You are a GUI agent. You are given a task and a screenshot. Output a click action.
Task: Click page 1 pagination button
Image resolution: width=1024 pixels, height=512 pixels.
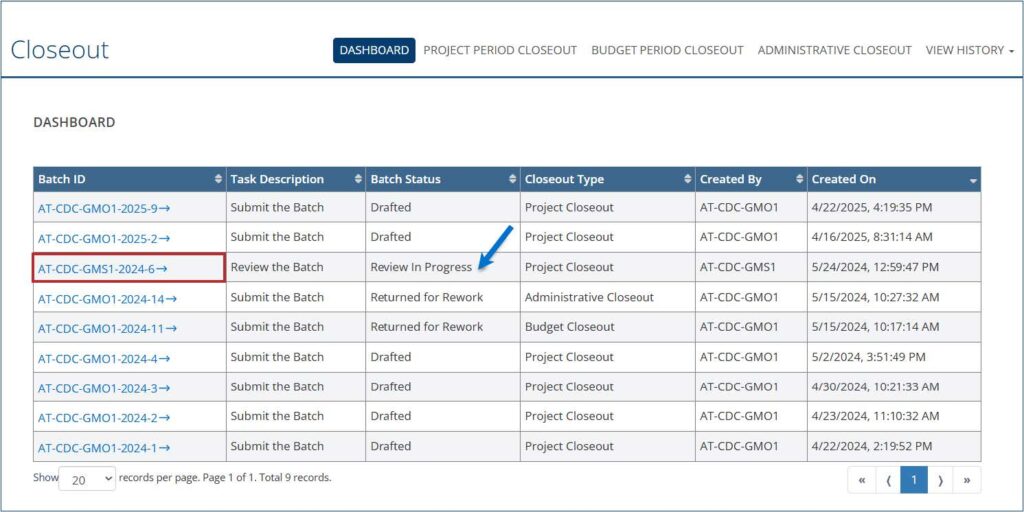pos(913,480)
